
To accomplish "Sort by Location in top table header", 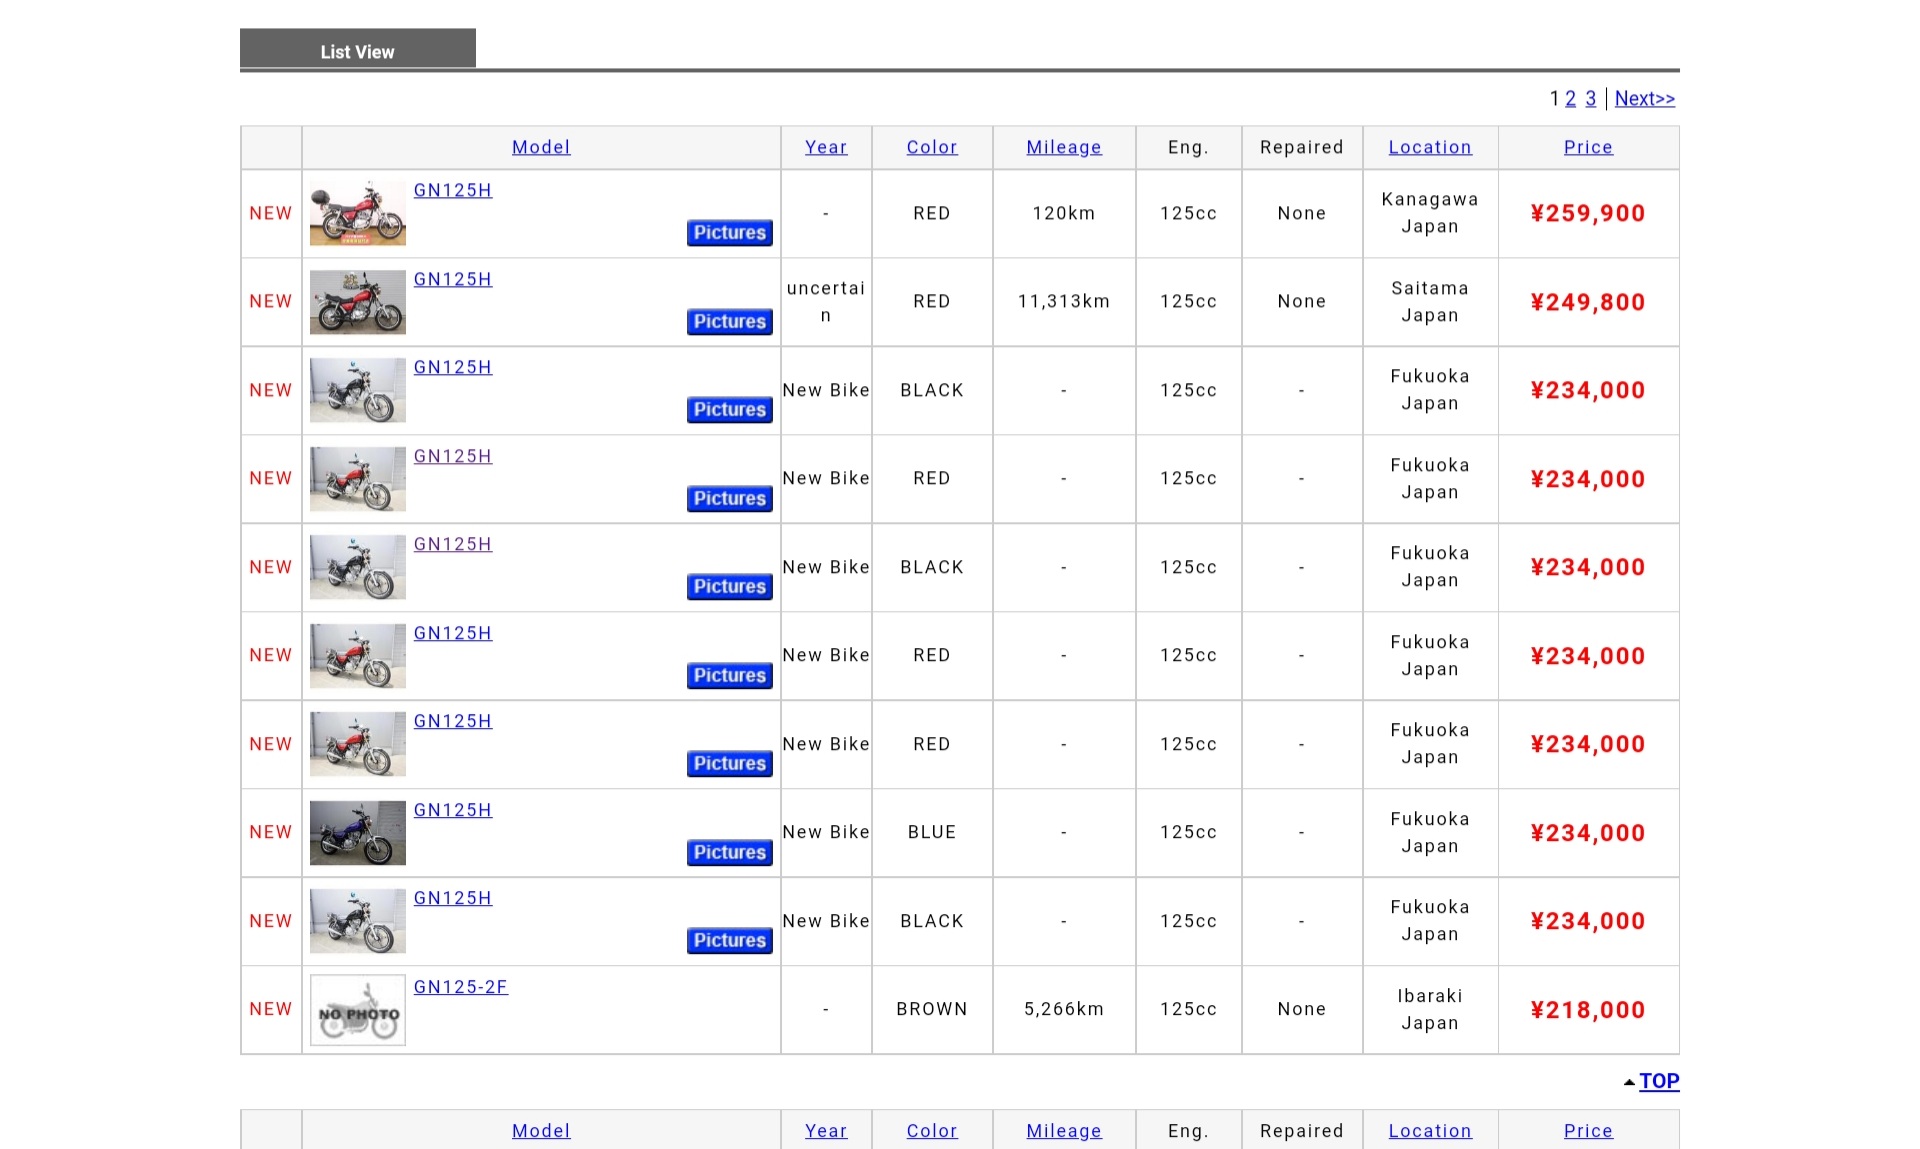I will [x=1430, y=147].
